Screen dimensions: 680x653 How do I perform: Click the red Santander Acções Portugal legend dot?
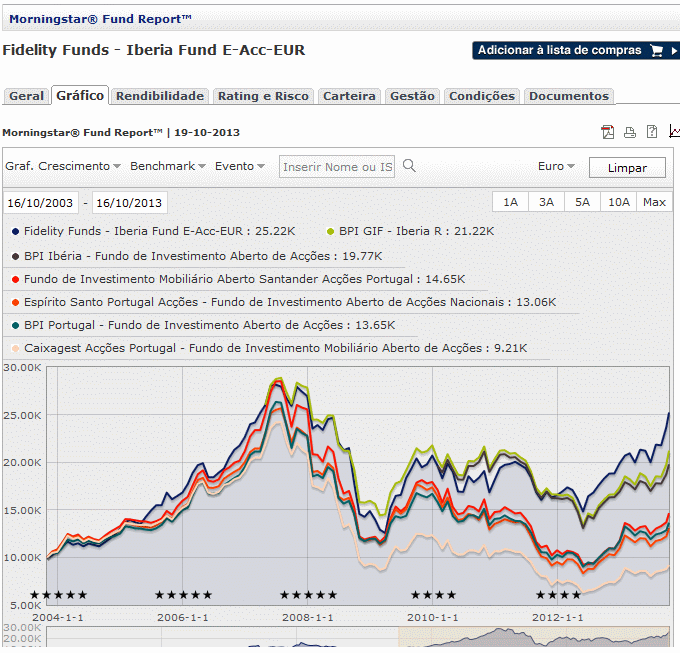(x=16, y=280)
